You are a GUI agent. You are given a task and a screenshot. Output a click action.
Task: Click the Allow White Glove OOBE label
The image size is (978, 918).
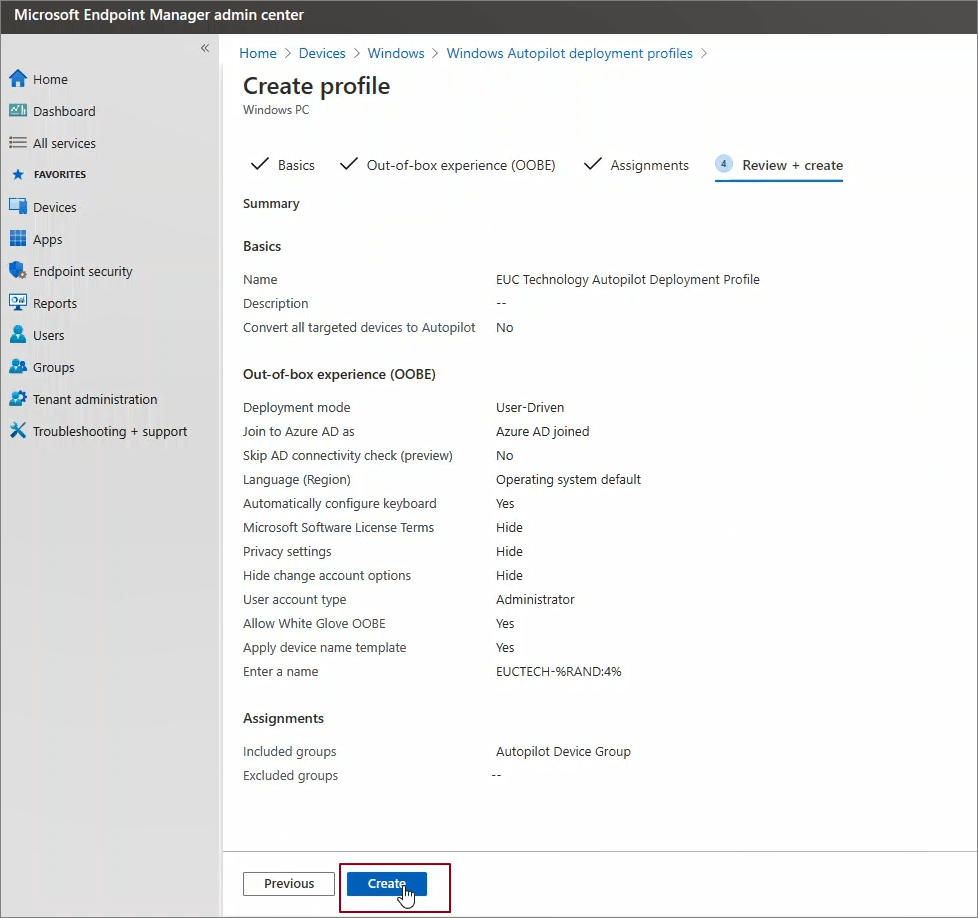click(314, 624)
